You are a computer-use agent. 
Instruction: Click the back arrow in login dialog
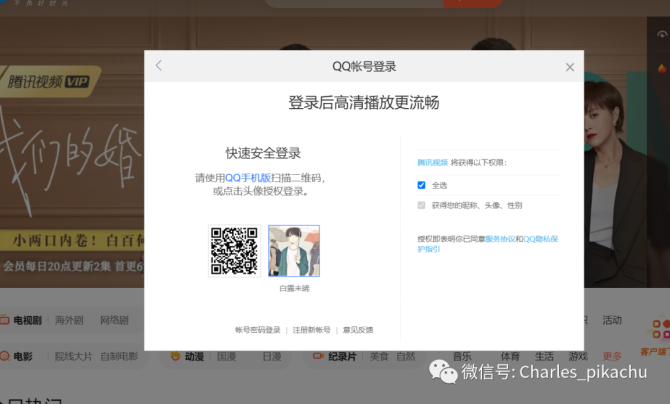click(159, 66)
